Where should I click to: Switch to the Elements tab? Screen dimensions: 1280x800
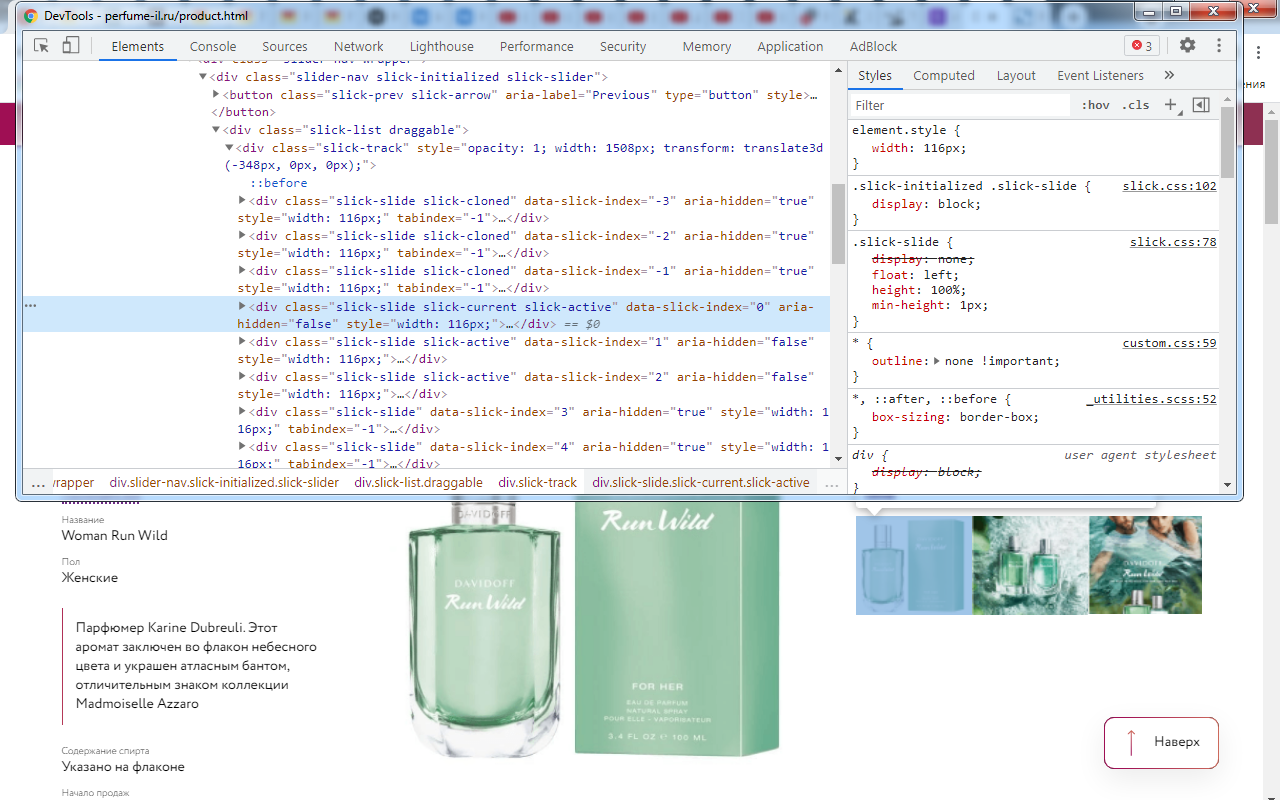click(x=138, y=46)
